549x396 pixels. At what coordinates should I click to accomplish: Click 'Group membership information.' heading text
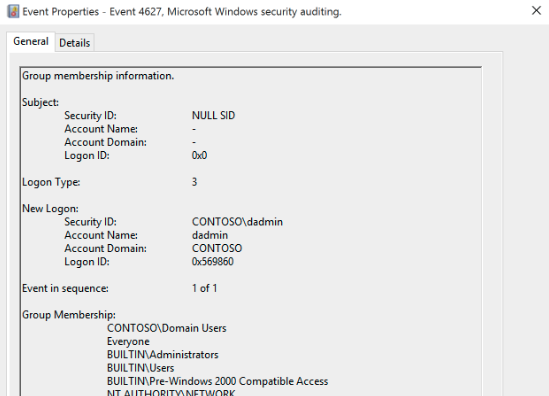coord(98,76)
